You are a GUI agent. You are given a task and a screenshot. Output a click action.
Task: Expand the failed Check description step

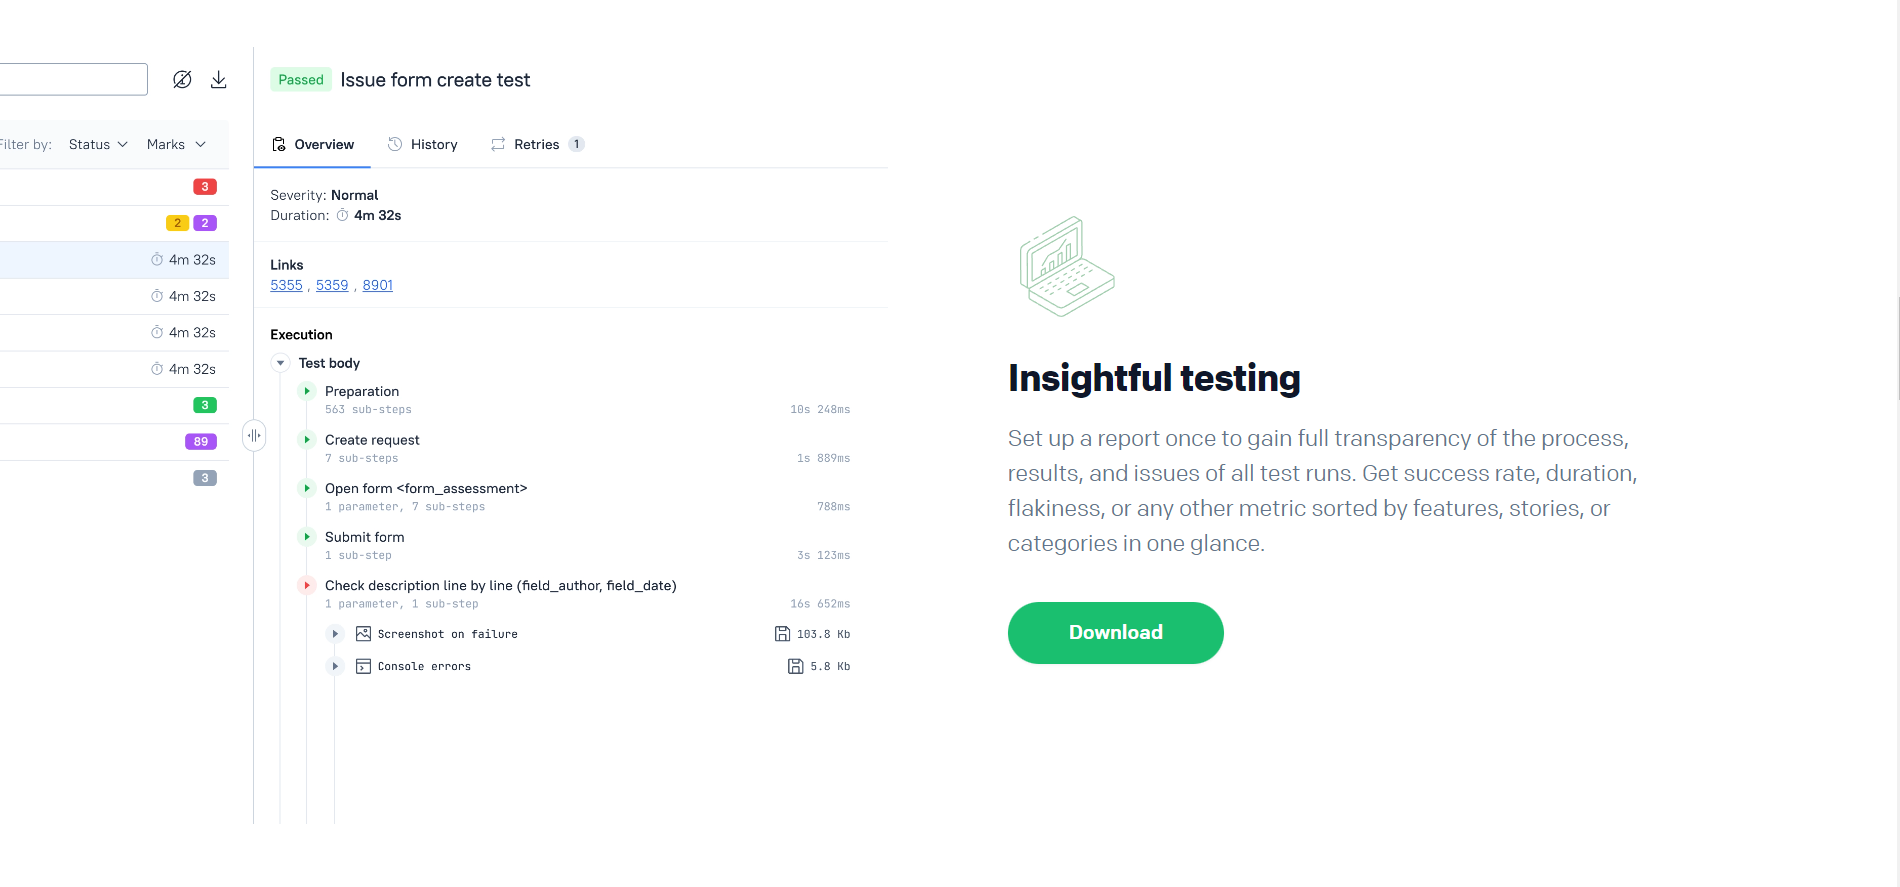point(307,585)
